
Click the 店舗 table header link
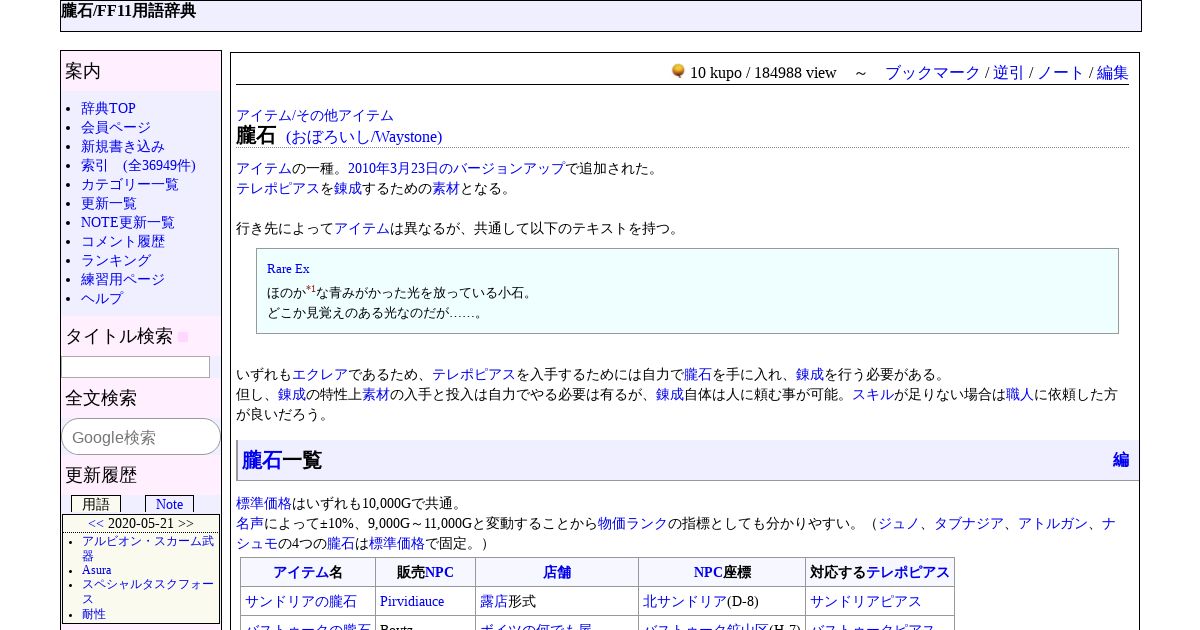(557, 573)
